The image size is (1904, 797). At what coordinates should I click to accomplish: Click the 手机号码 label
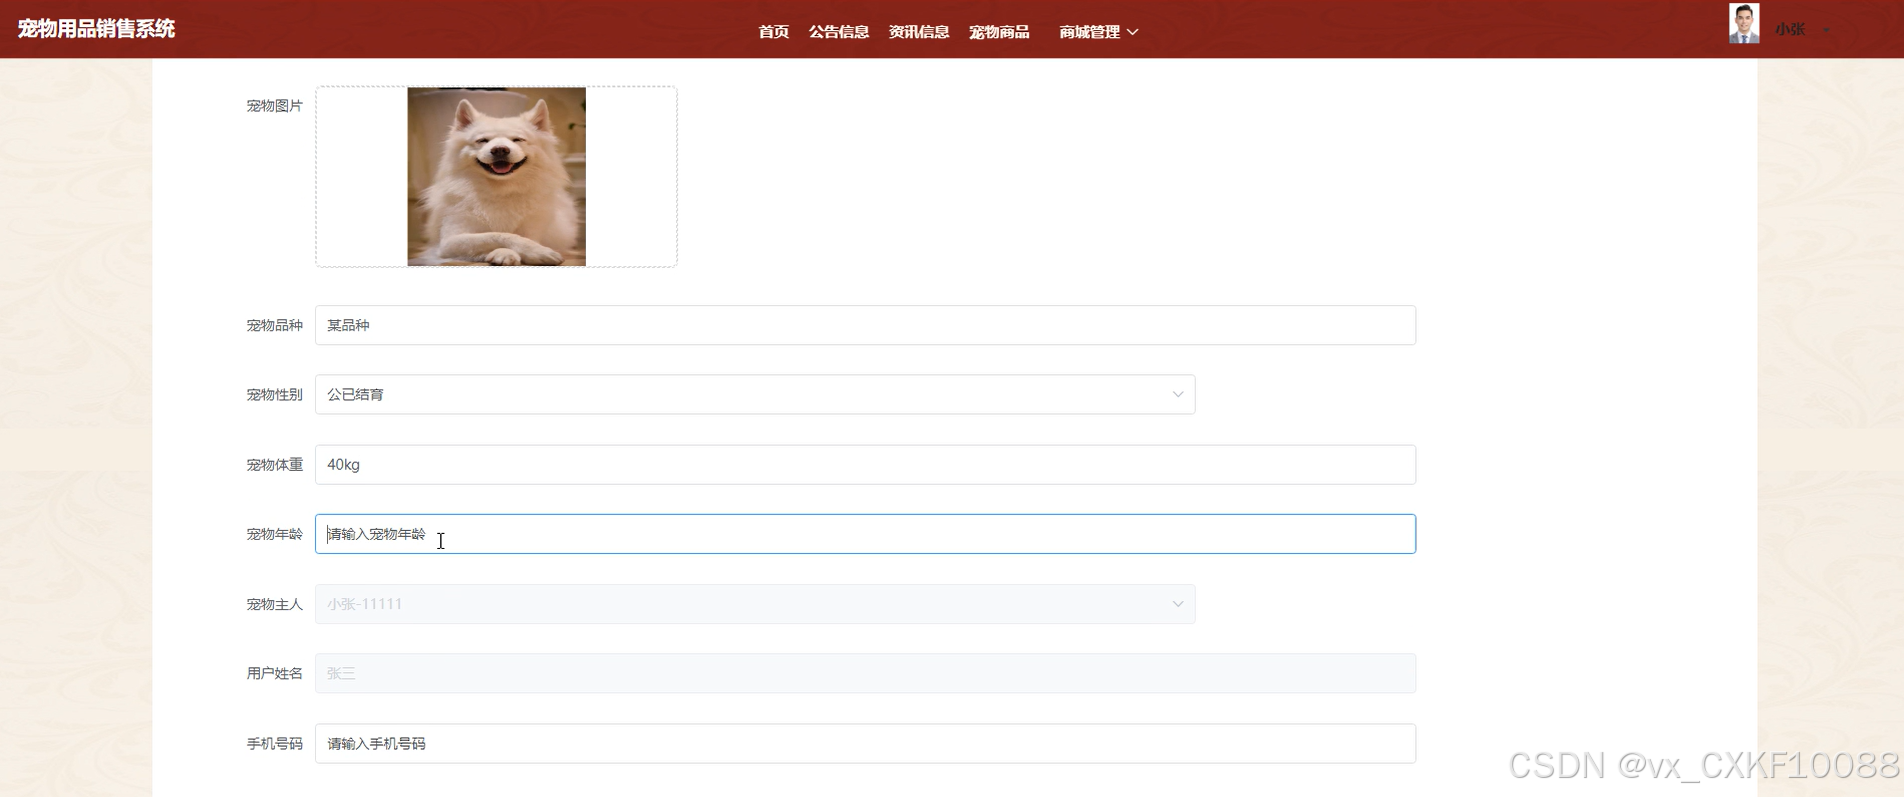[274, 743]
